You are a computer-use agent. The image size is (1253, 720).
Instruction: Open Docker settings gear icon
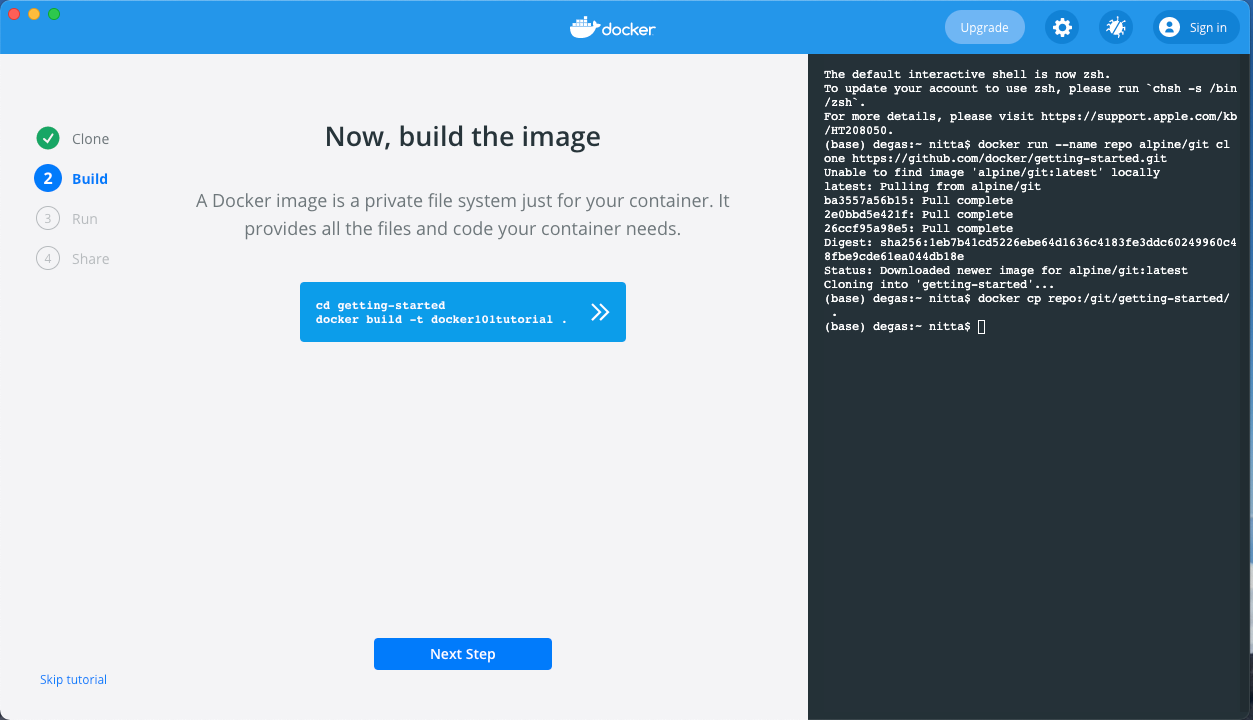[1062, 28]
